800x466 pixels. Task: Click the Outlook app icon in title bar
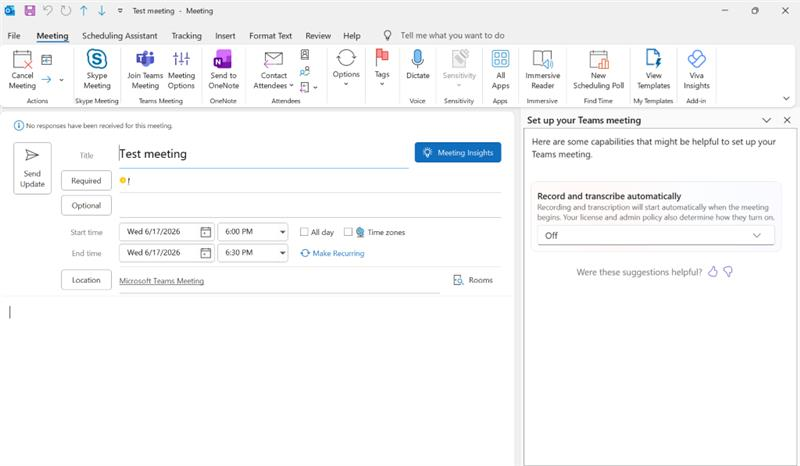click(x=10, y=11)
